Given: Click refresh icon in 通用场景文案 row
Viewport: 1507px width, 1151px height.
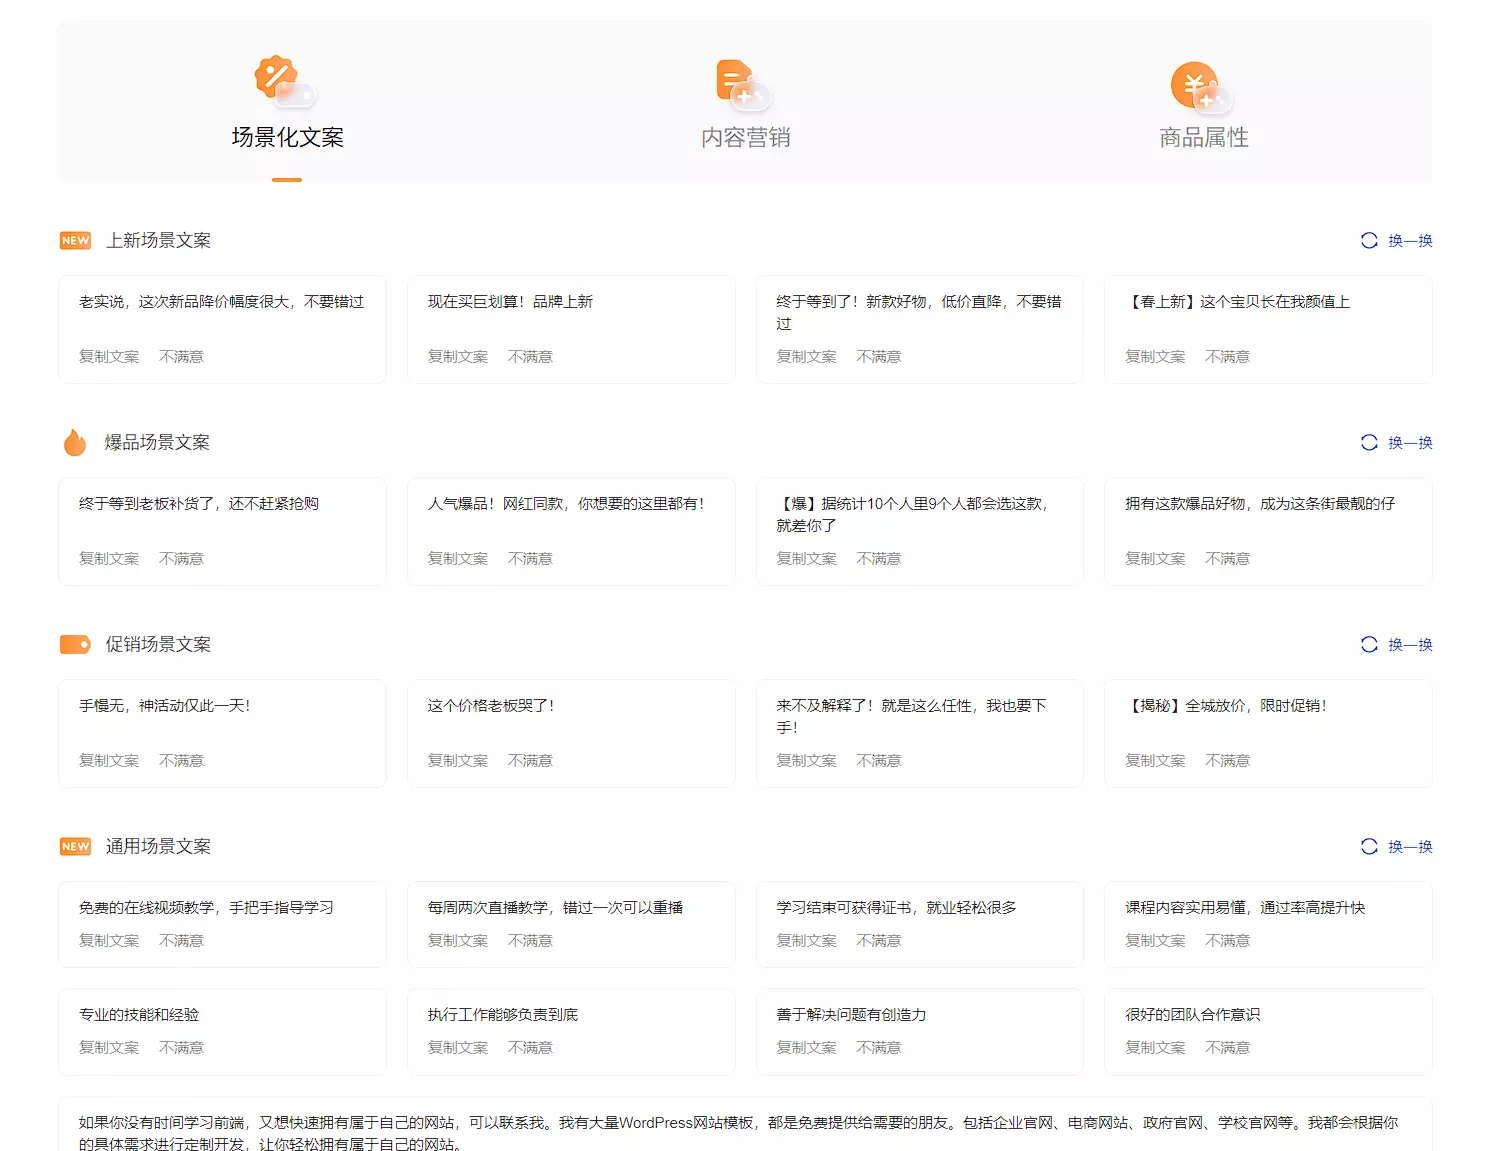Looking at the screenshot, I should (x=1369, y=847).
